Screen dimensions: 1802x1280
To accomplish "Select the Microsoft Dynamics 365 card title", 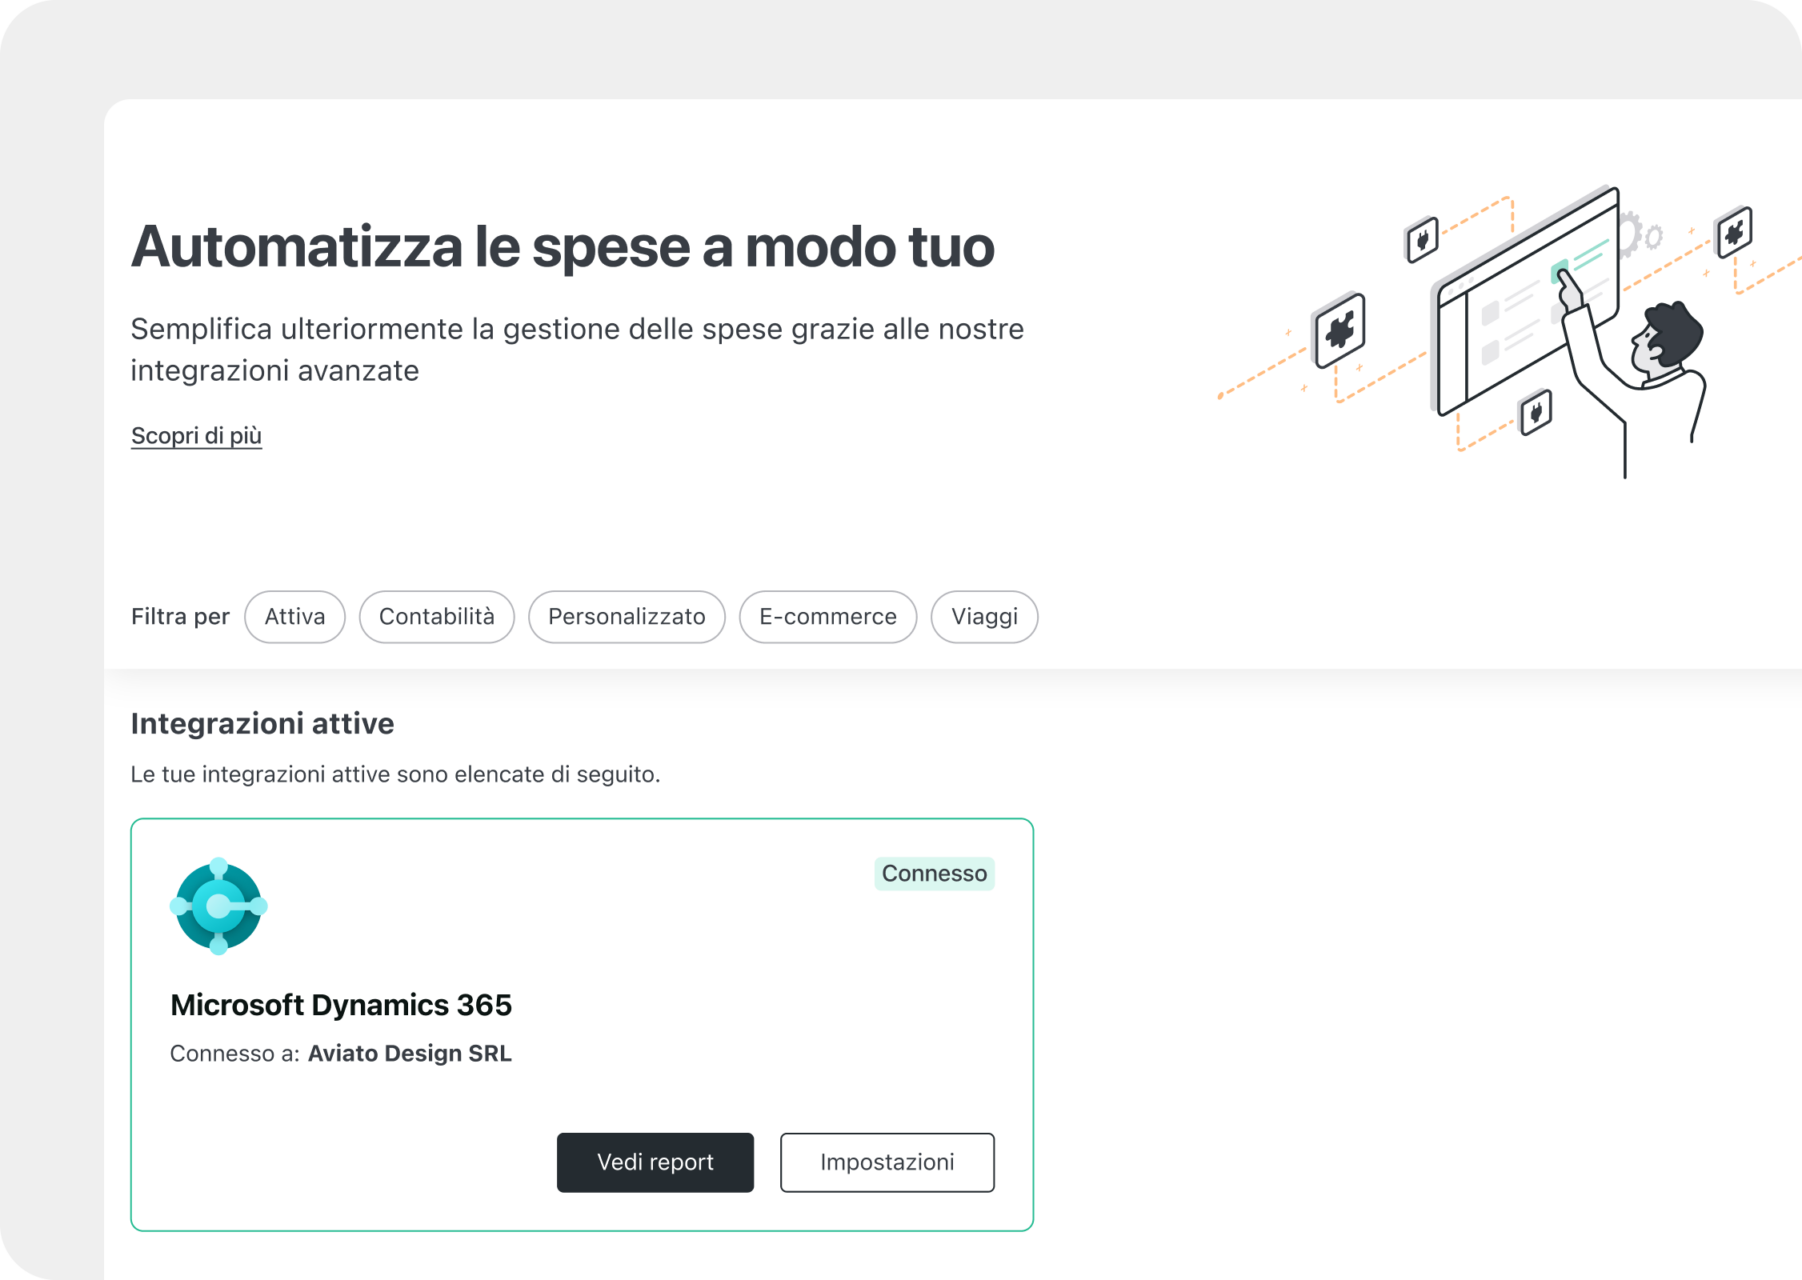I will click(x=341, y=1004).
